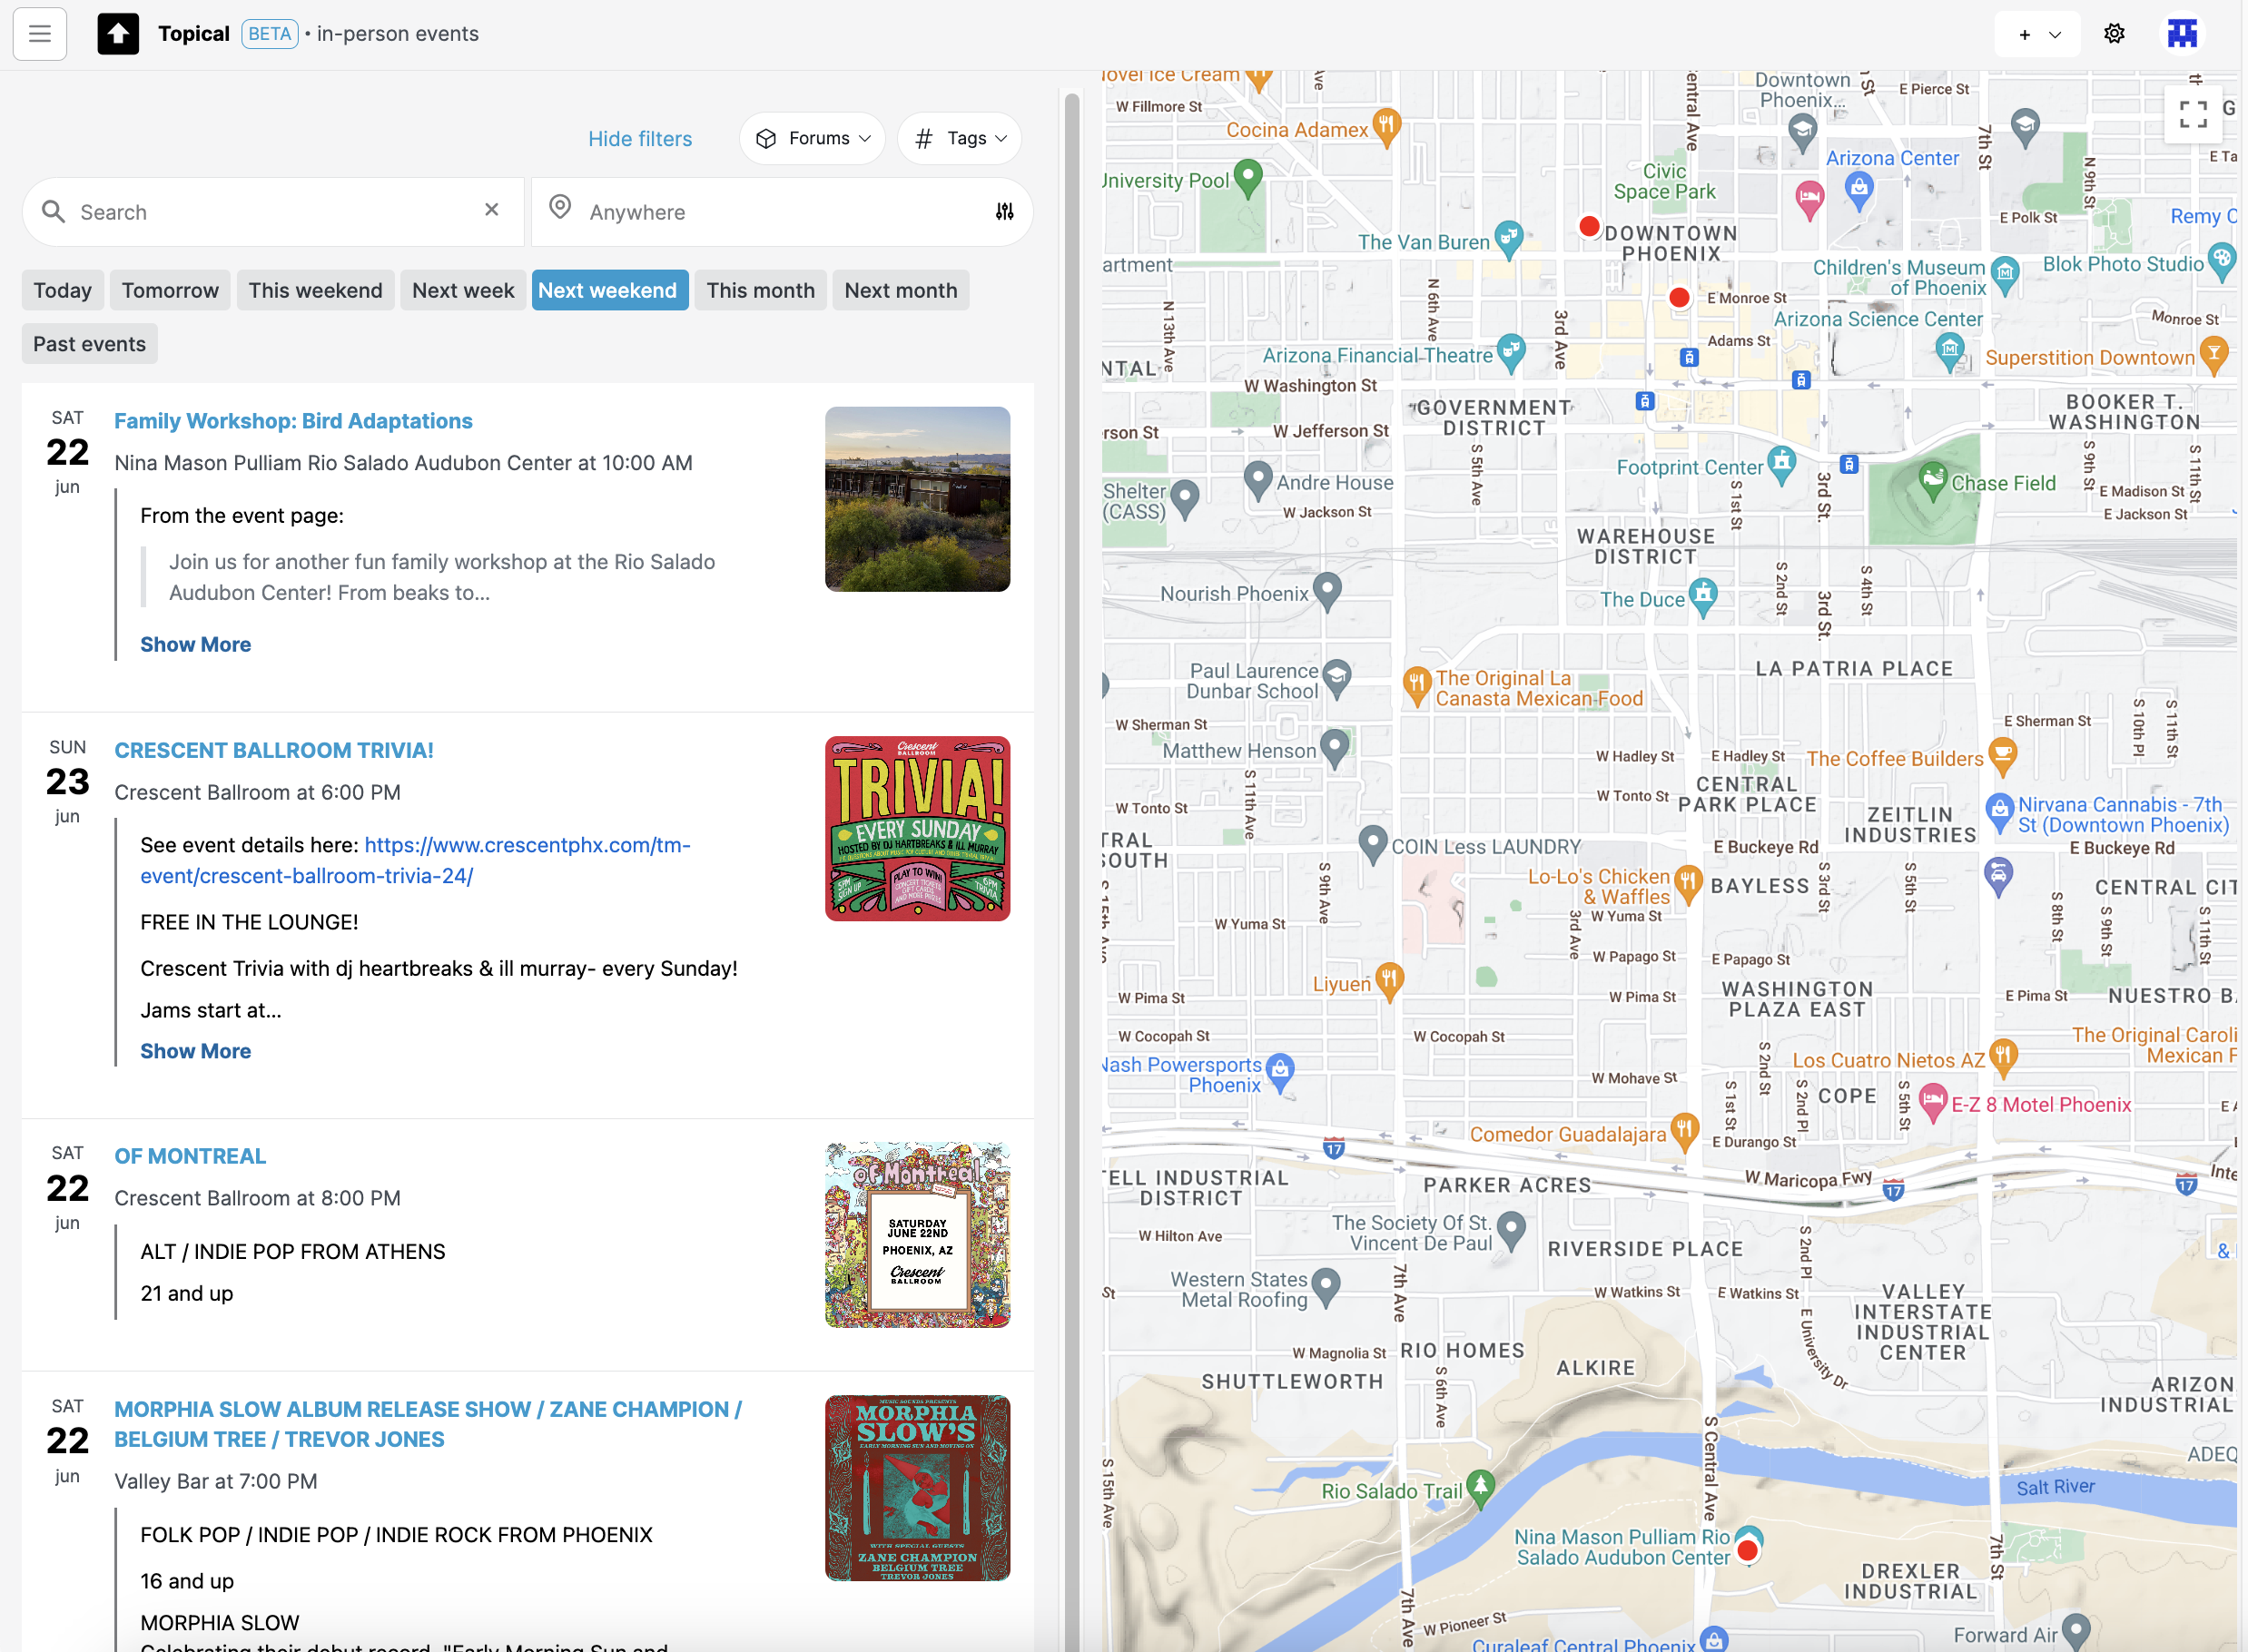This screenshot has width=2248, height=1652.
Task: Click the Topical home logo icon
Action: pos(118,34)
